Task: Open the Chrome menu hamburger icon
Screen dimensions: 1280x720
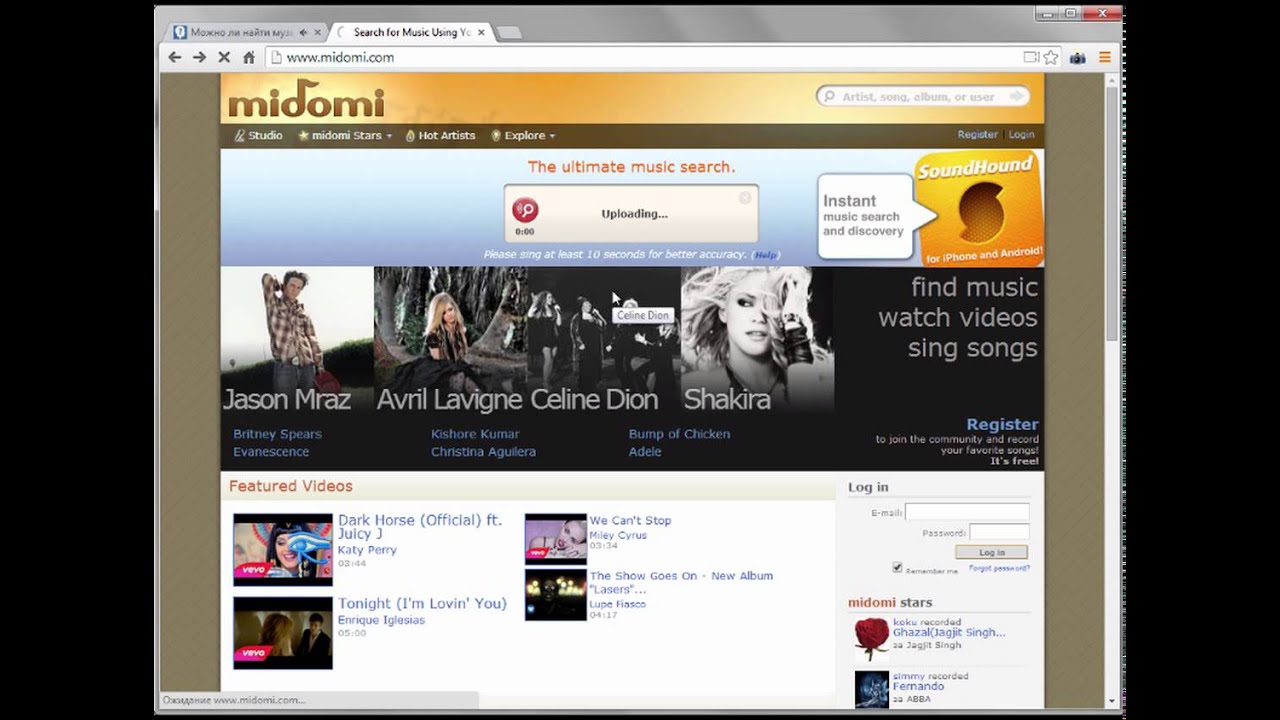Action: (1105, 58)
